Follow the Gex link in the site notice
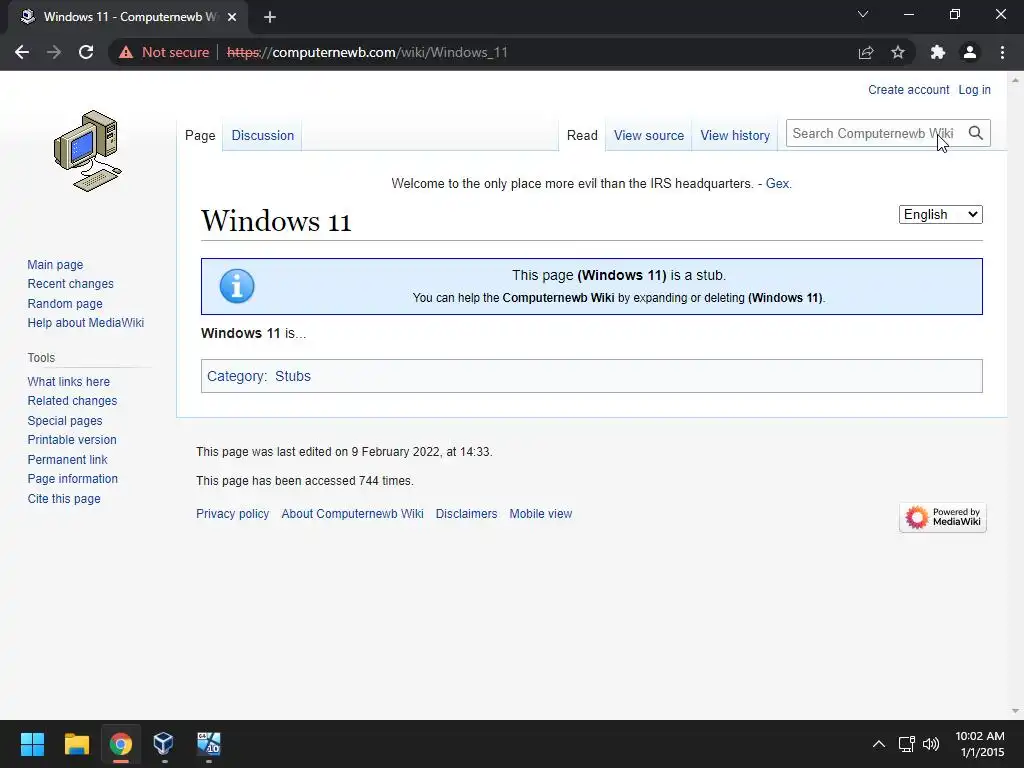The image size is (1024, 768). (x=777, y=184)
